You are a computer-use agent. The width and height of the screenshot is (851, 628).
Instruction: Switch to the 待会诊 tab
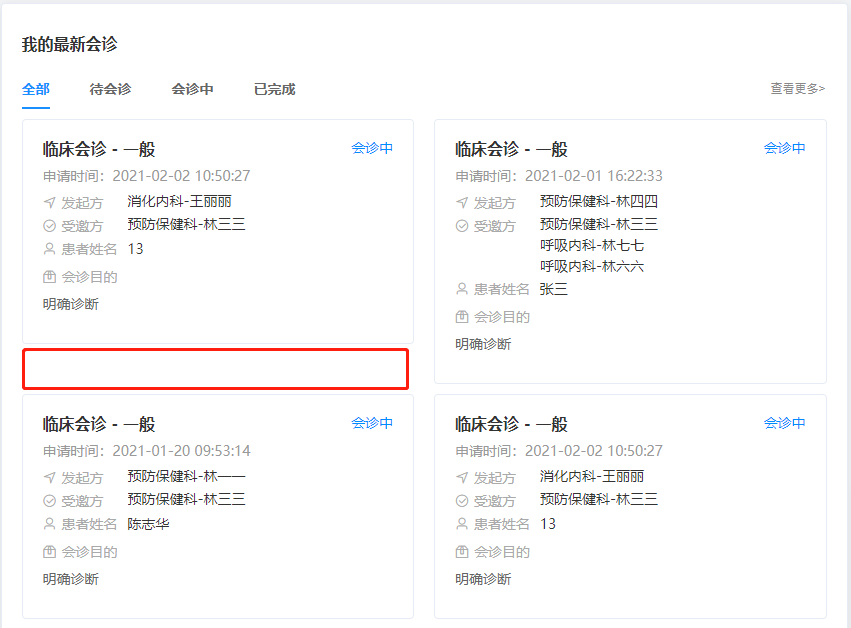tap(110, 89)
